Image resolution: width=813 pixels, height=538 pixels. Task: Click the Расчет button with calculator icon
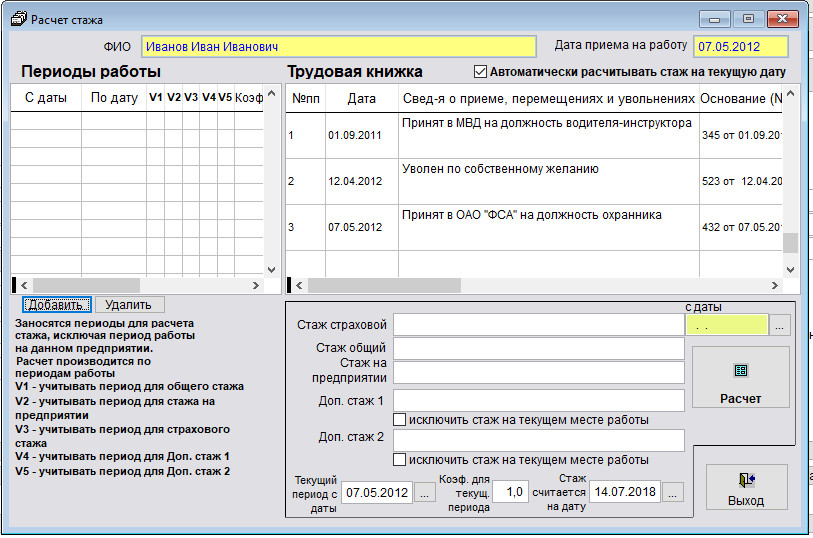(x=740, y=382)
